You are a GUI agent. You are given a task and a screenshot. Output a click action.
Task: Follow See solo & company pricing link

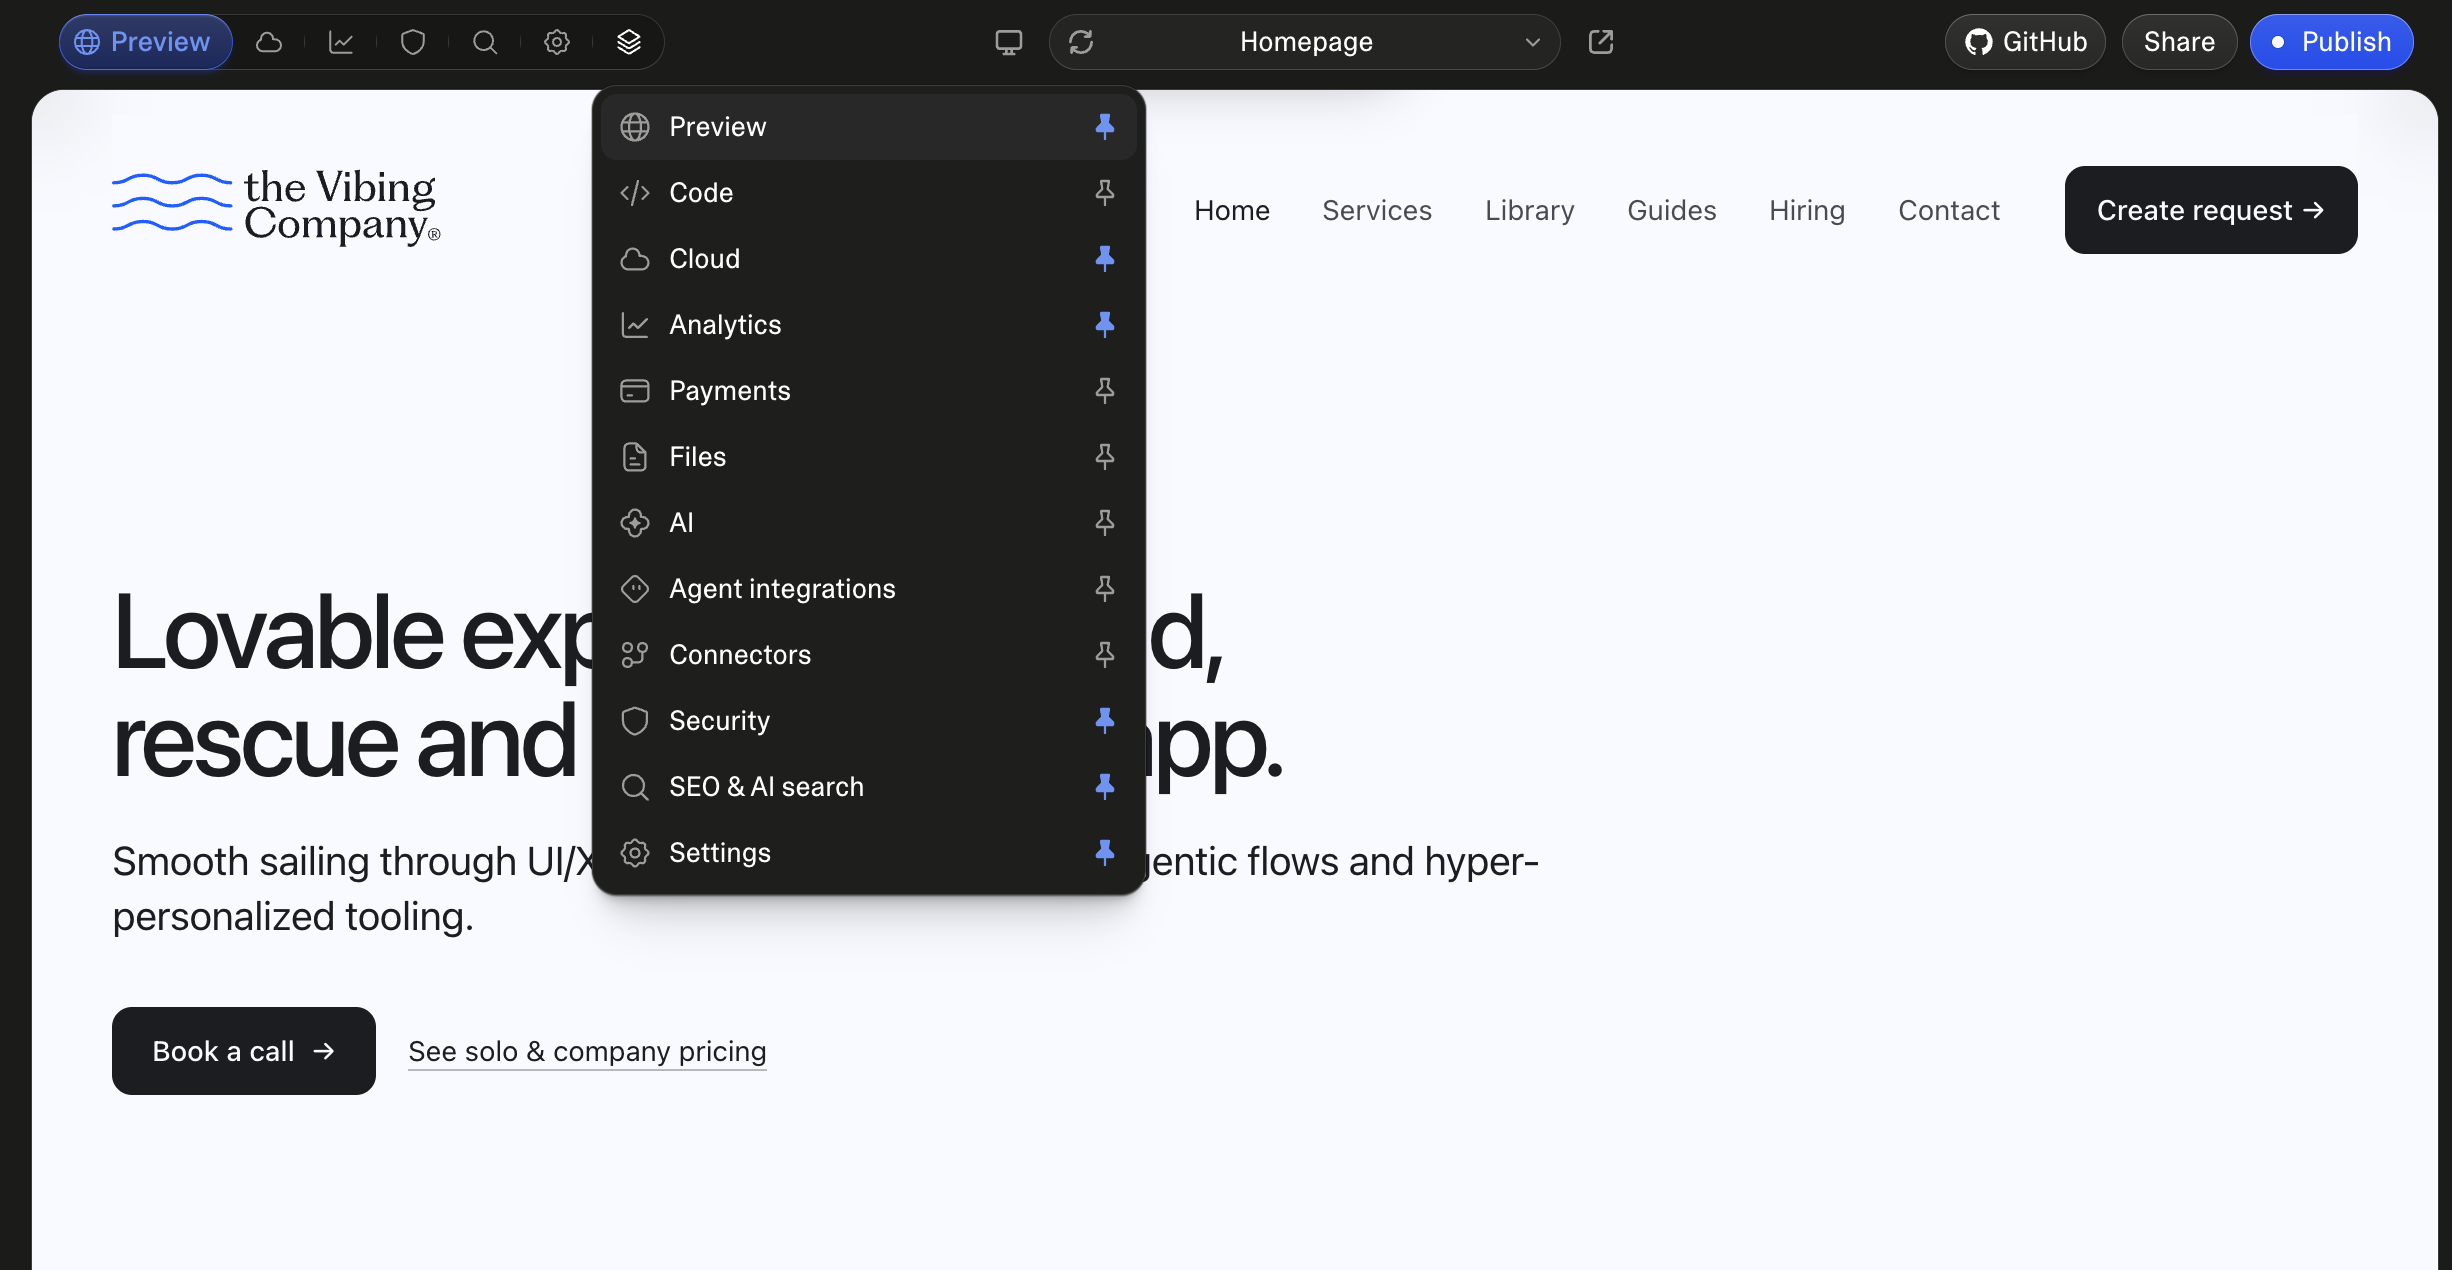click(x=587, y=1052)
